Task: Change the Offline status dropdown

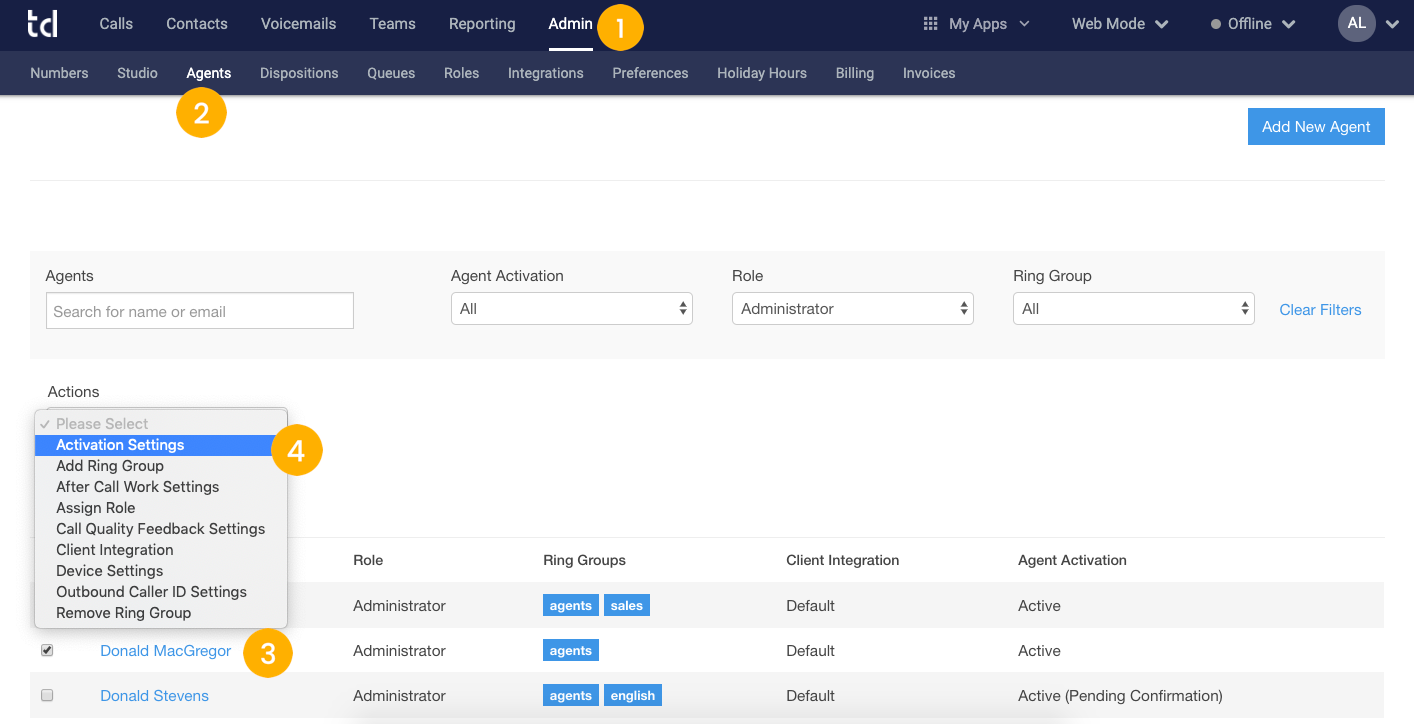Action: [1253, 24]
